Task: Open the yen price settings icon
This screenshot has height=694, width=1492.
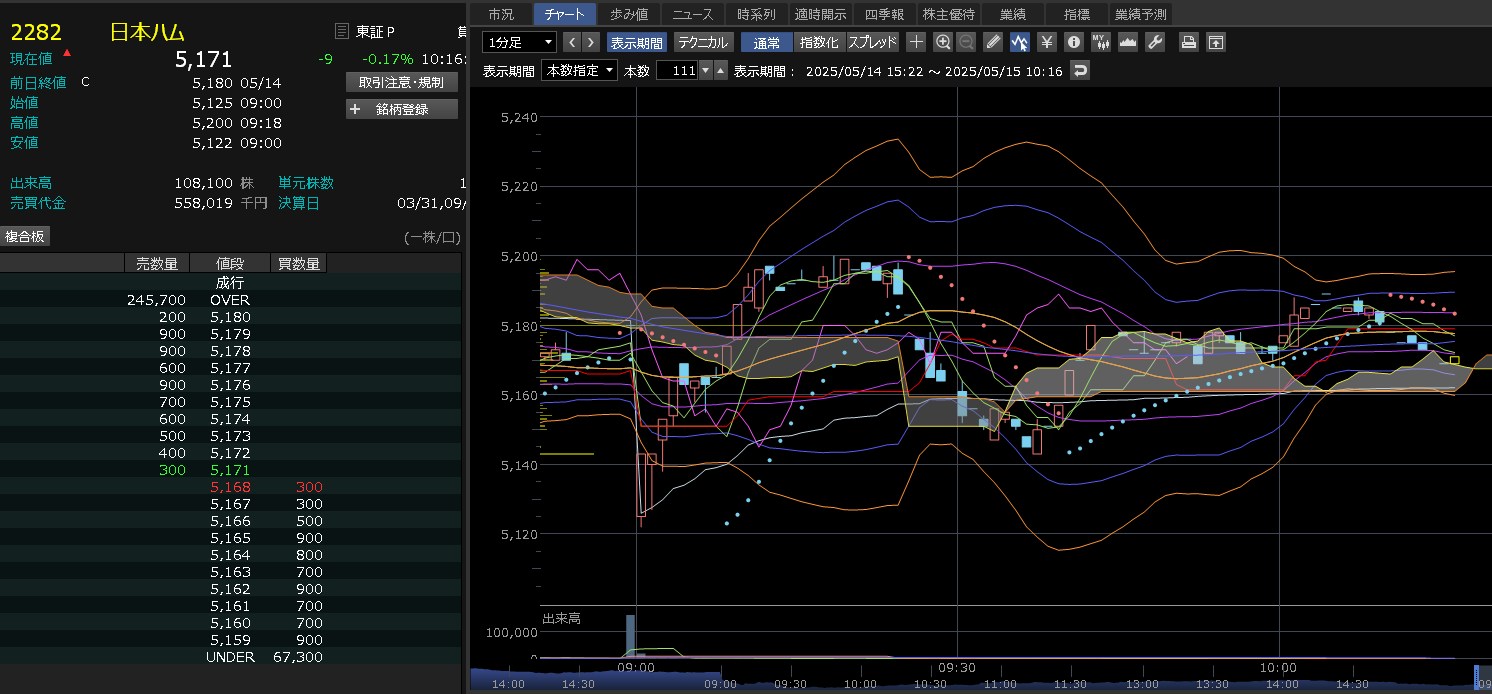Action: pos(1046,42)
